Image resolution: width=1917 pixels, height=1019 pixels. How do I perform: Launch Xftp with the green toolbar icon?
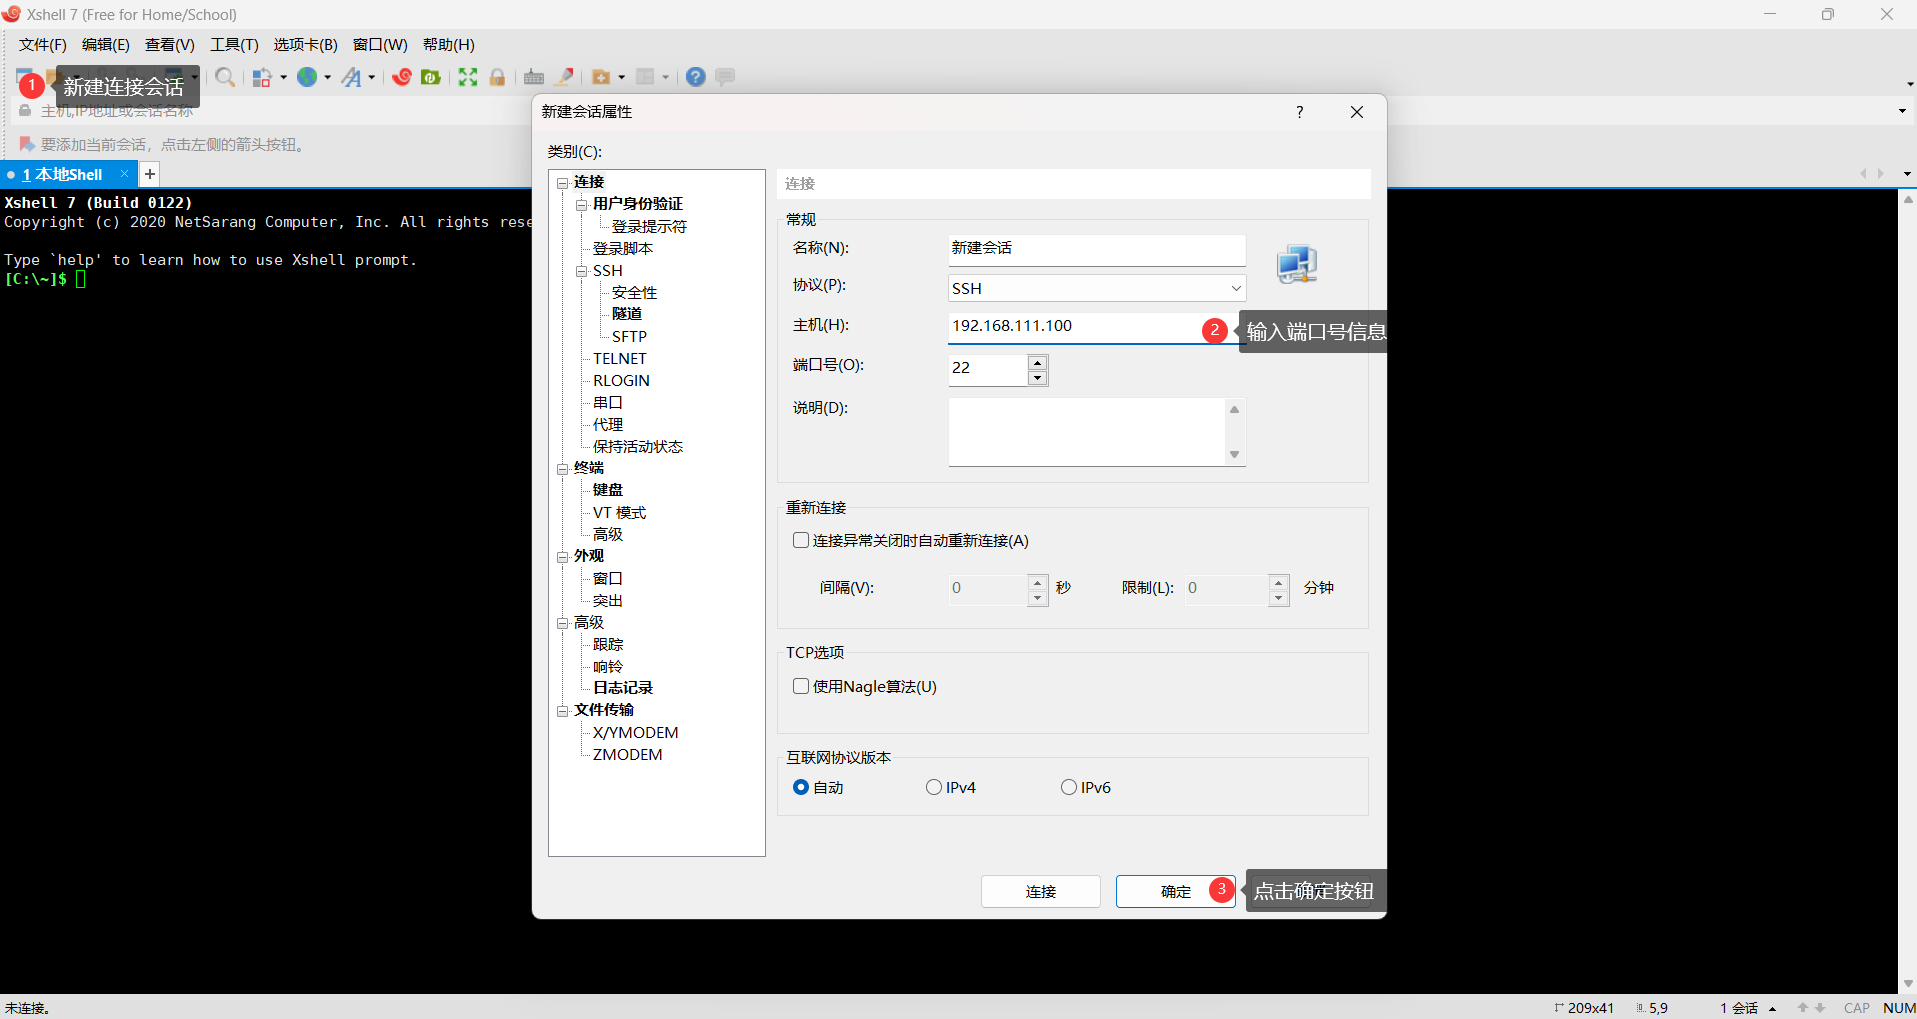pyautogui.click(x=431, y=77)
